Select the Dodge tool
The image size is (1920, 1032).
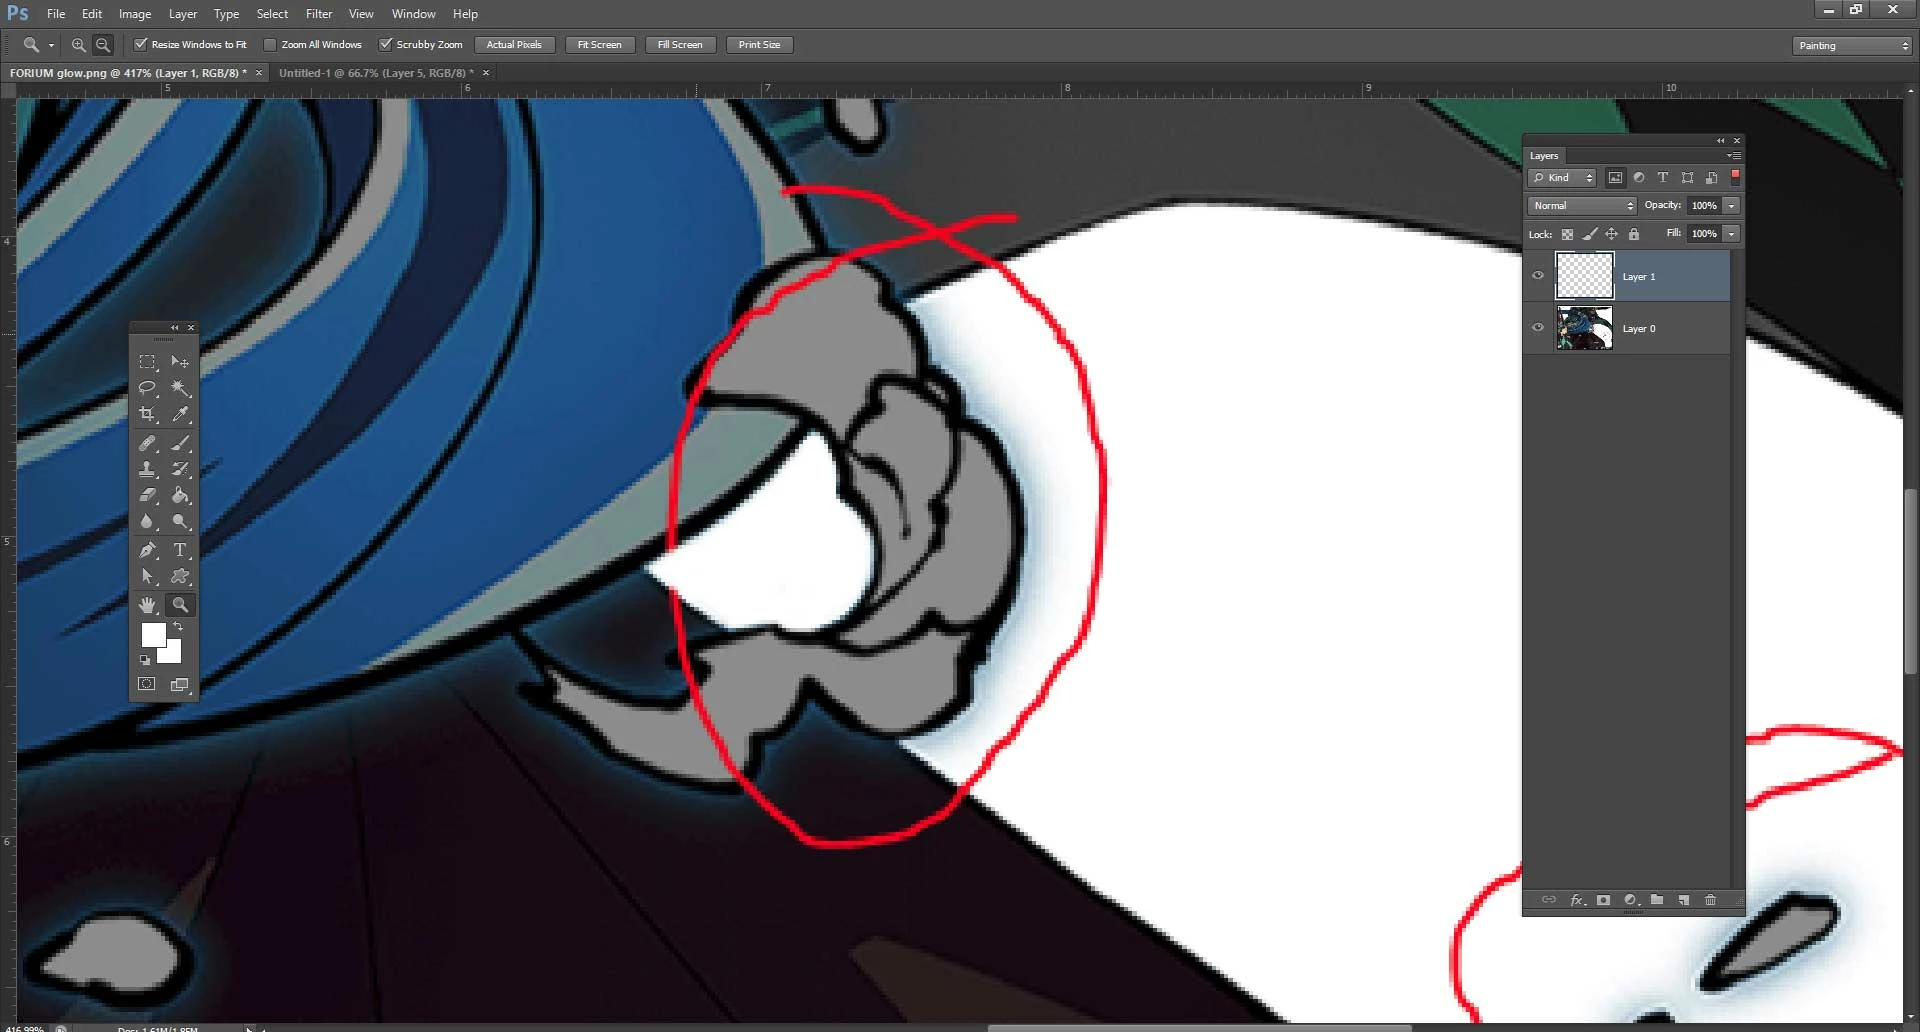pyautogui.click(x=180, y=521)
